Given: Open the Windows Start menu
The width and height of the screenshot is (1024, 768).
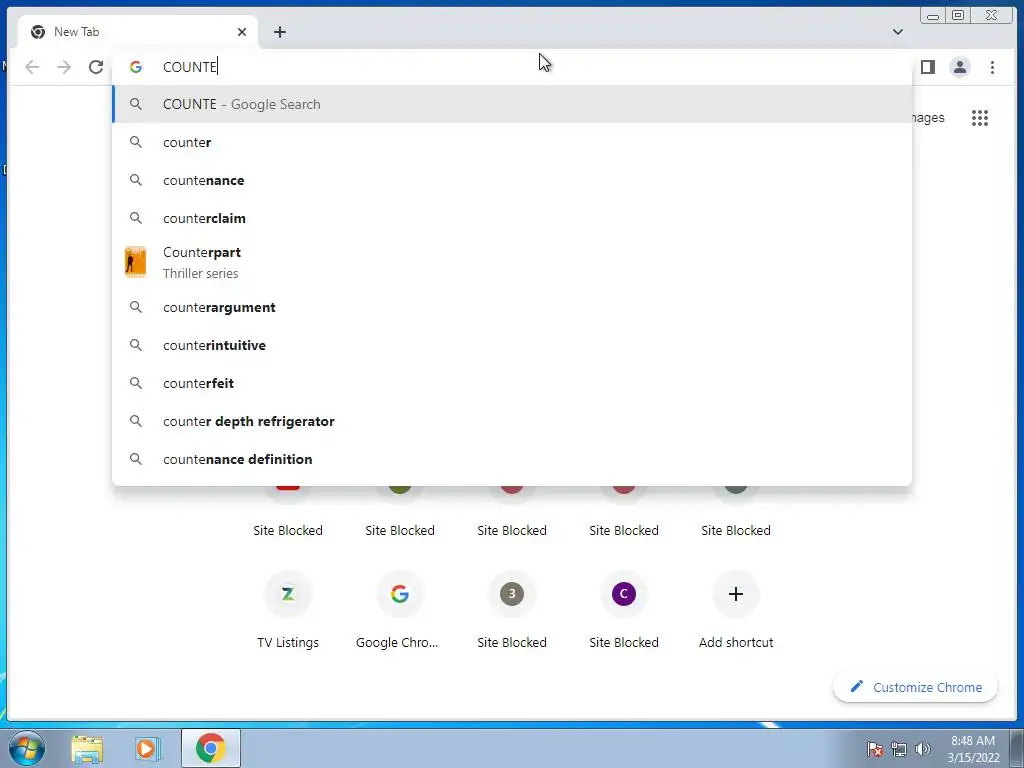Looking at the screenshot, I should 27,748.
